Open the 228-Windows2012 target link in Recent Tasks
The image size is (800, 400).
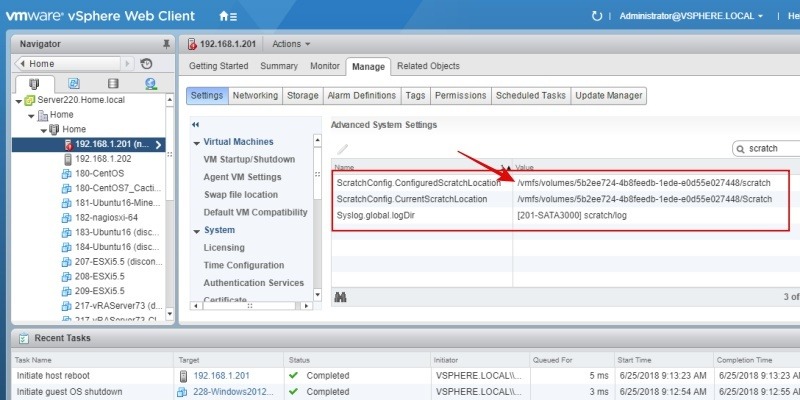[x=233, y=392]
